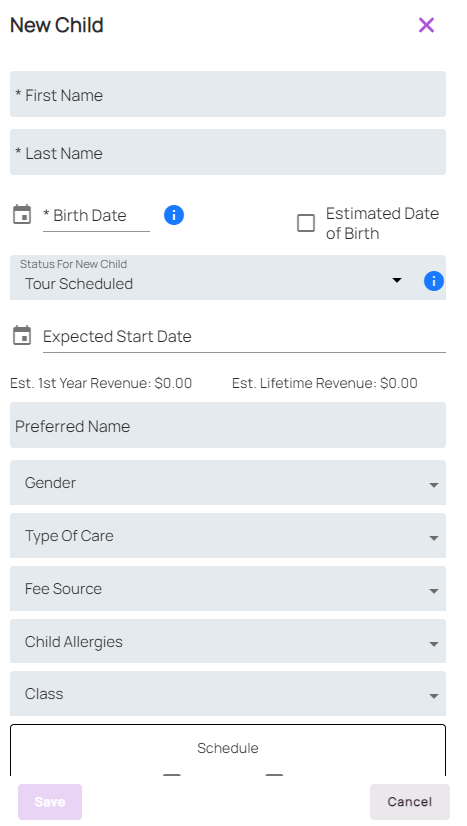Focus the Preferred Name field
Image resolution: width=467 pixels, height=826 pixels.
[228, 425]
